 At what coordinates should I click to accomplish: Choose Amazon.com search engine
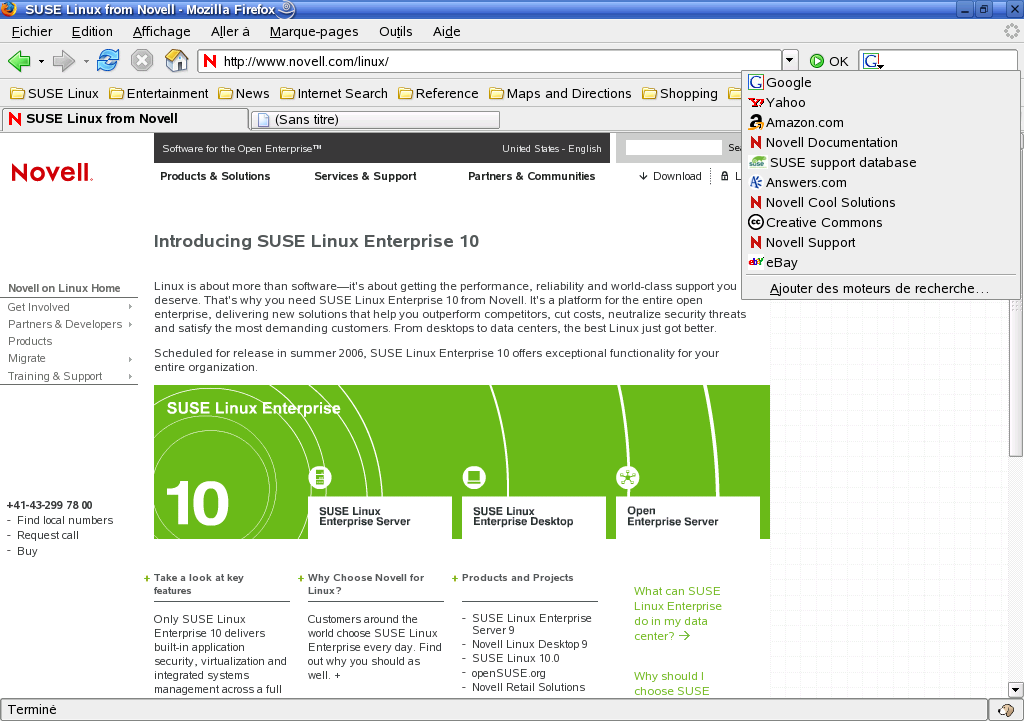click(x=880, y=122)
